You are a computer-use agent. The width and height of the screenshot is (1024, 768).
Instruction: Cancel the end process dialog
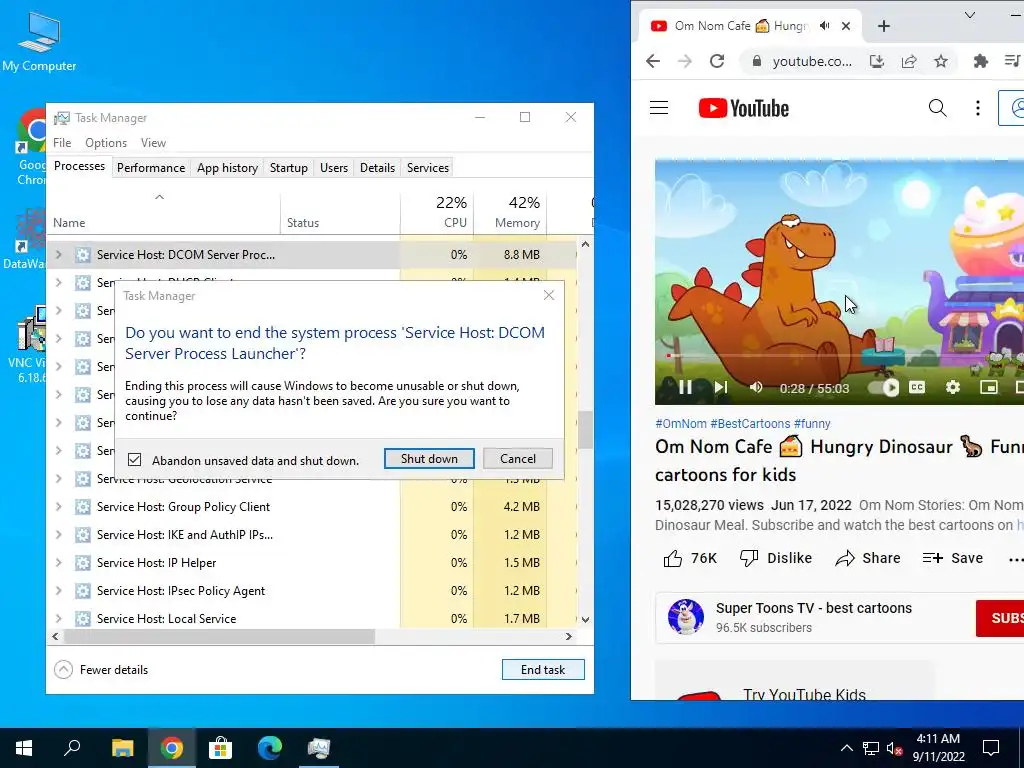coord(518,458)
